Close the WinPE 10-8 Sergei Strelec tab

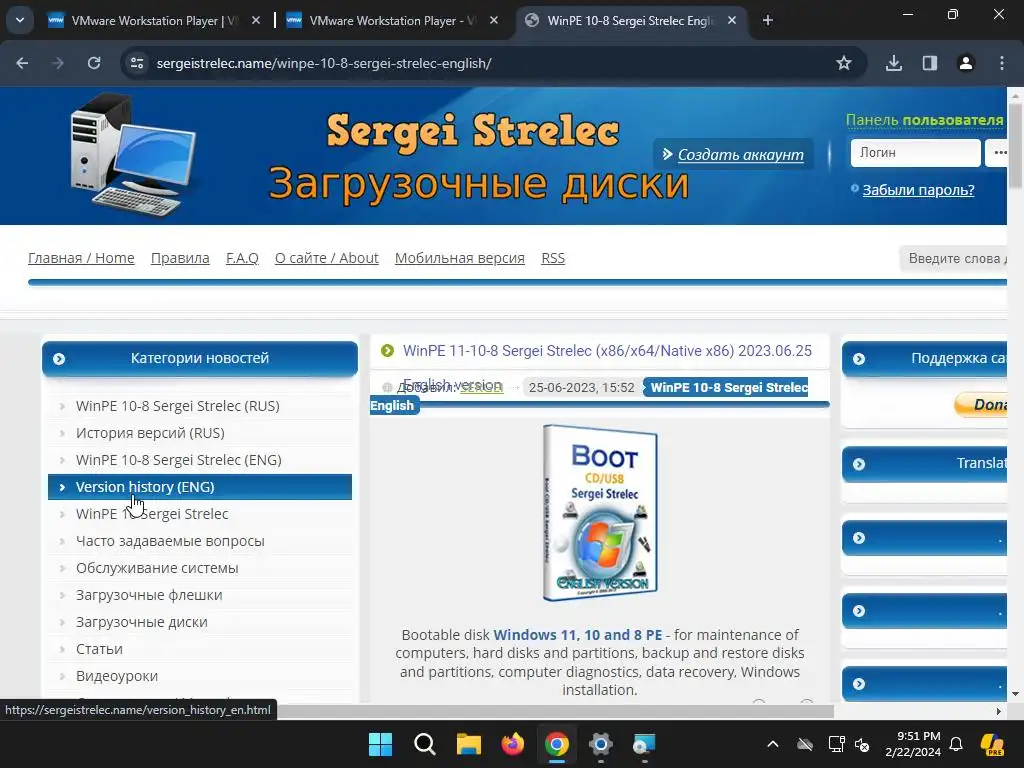point(731,21)
